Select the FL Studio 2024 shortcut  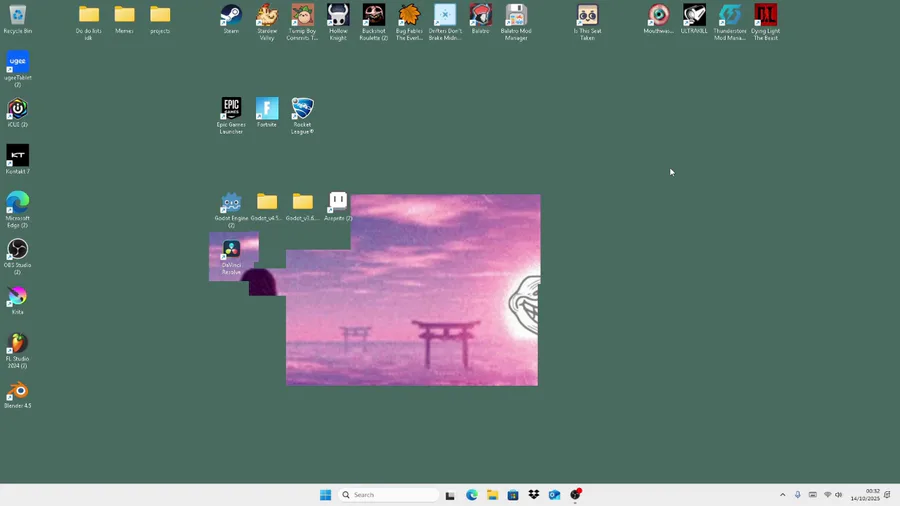17,351
